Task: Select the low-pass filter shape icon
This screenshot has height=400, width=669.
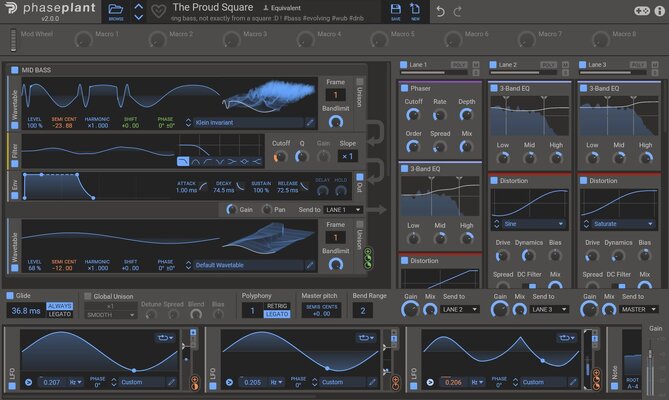Action: (183, 162)
